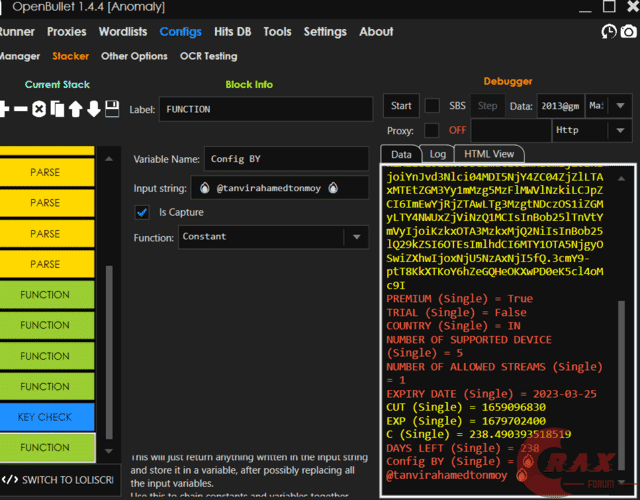Click the add block plus icon
The image size is (640, 500).
click(x=3, y=108)
